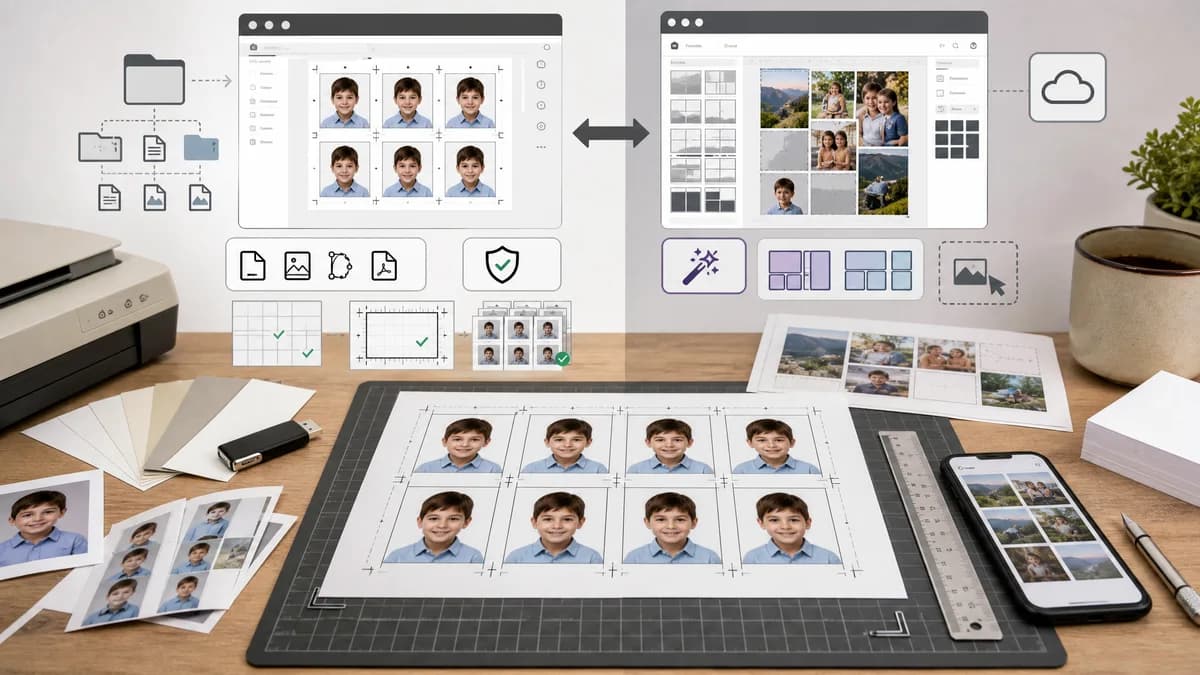The image size is (1200, 675).
Task: Select the three-by-three dark grid in collage panel
Action: [x=957, y=139]
